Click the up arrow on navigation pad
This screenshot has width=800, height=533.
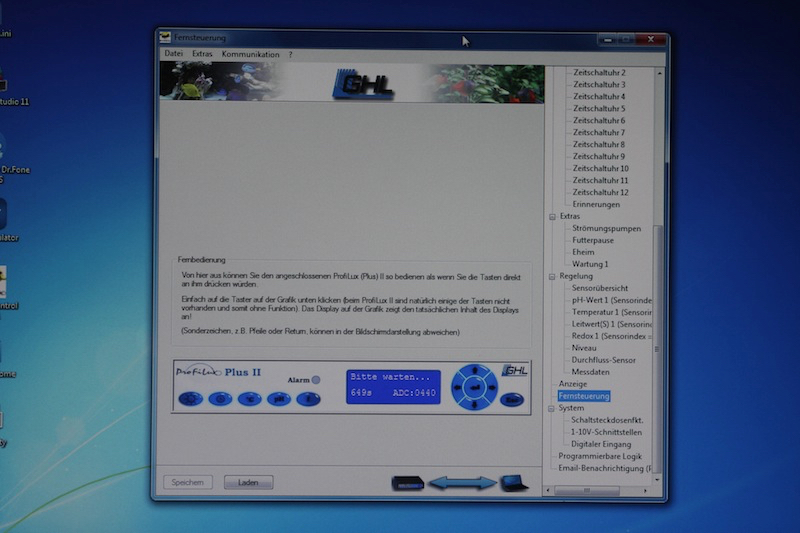click(474, 371)
